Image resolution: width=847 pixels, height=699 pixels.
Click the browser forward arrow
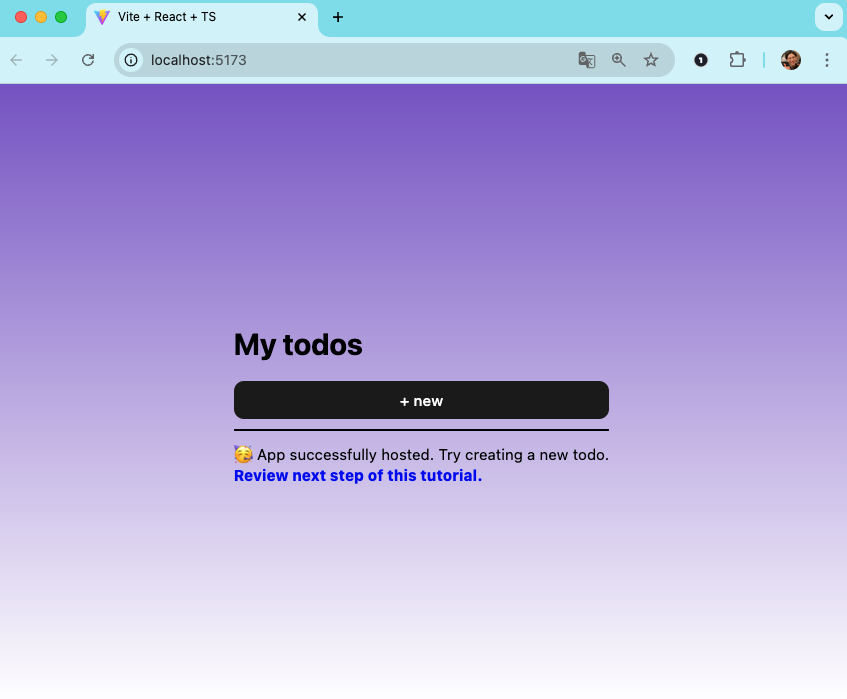pyautogui.click(x=52, y=60)
